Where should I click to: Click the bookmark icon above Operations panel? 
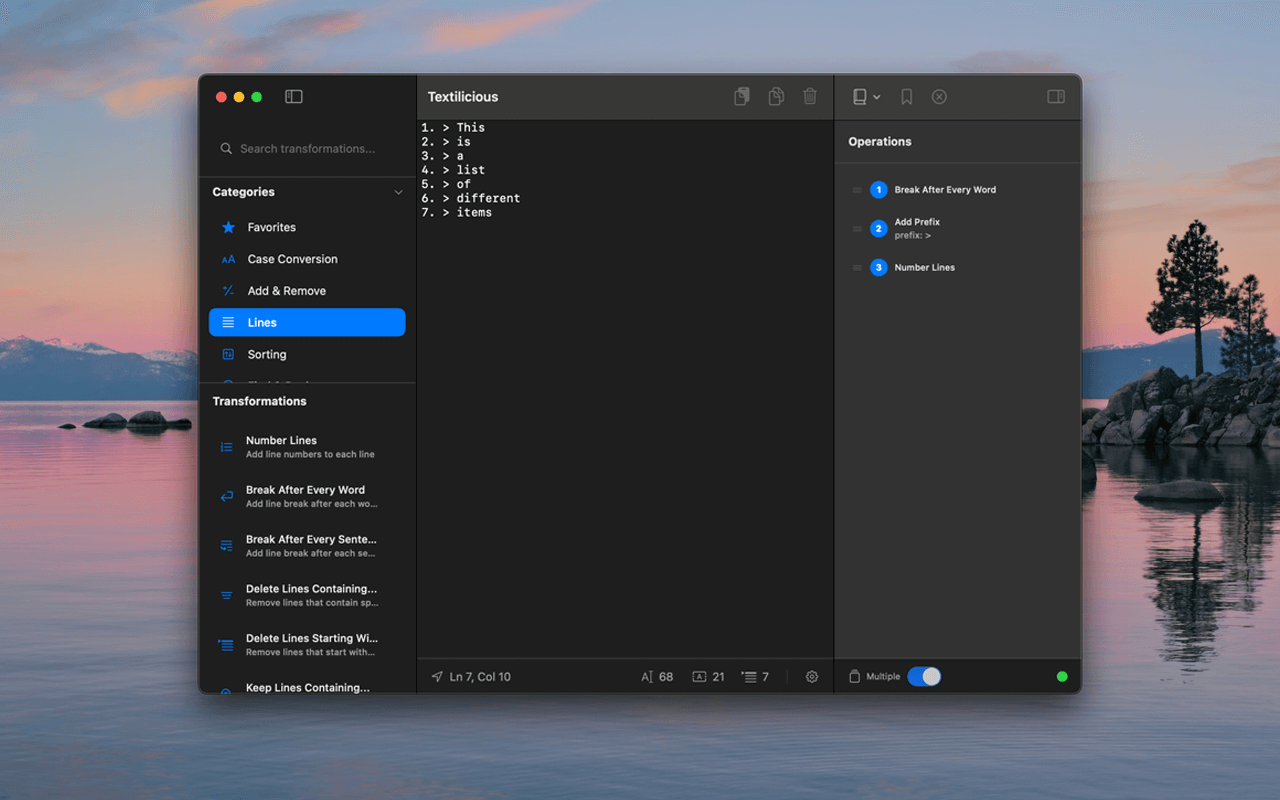[x=905, y=96]
